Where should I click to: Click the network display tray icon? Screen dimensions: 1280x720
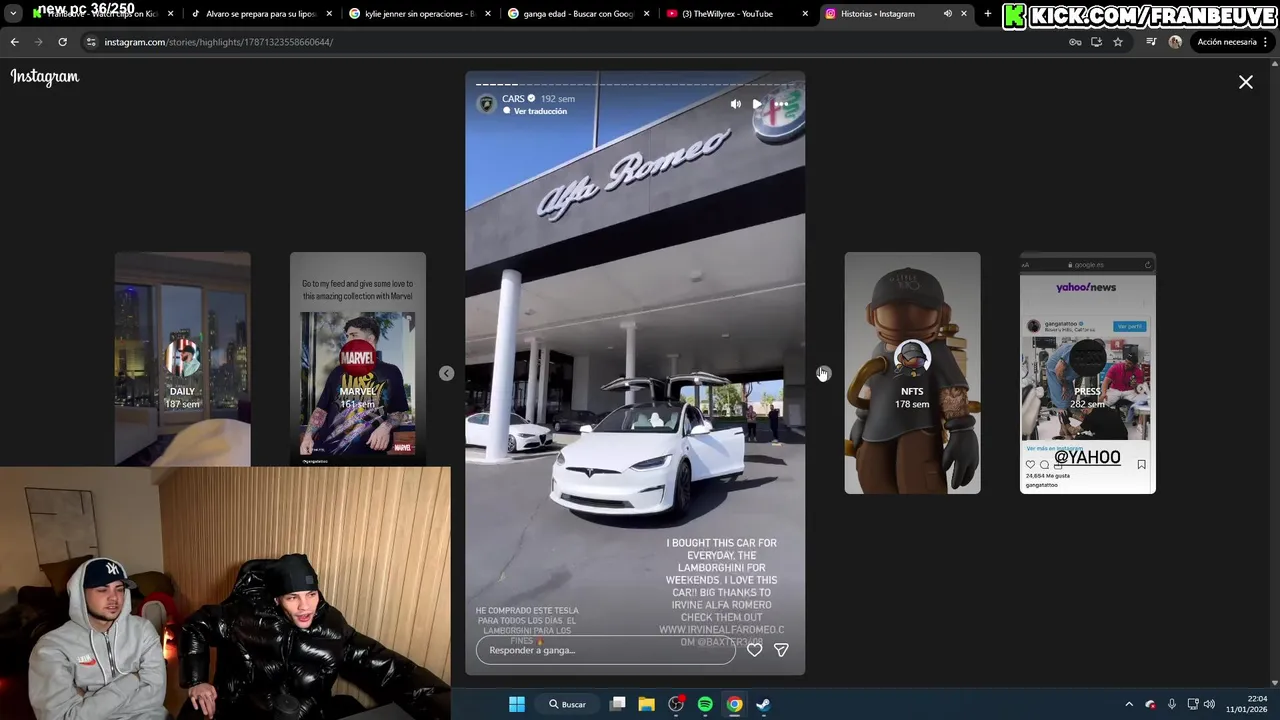click(1193, 704)
